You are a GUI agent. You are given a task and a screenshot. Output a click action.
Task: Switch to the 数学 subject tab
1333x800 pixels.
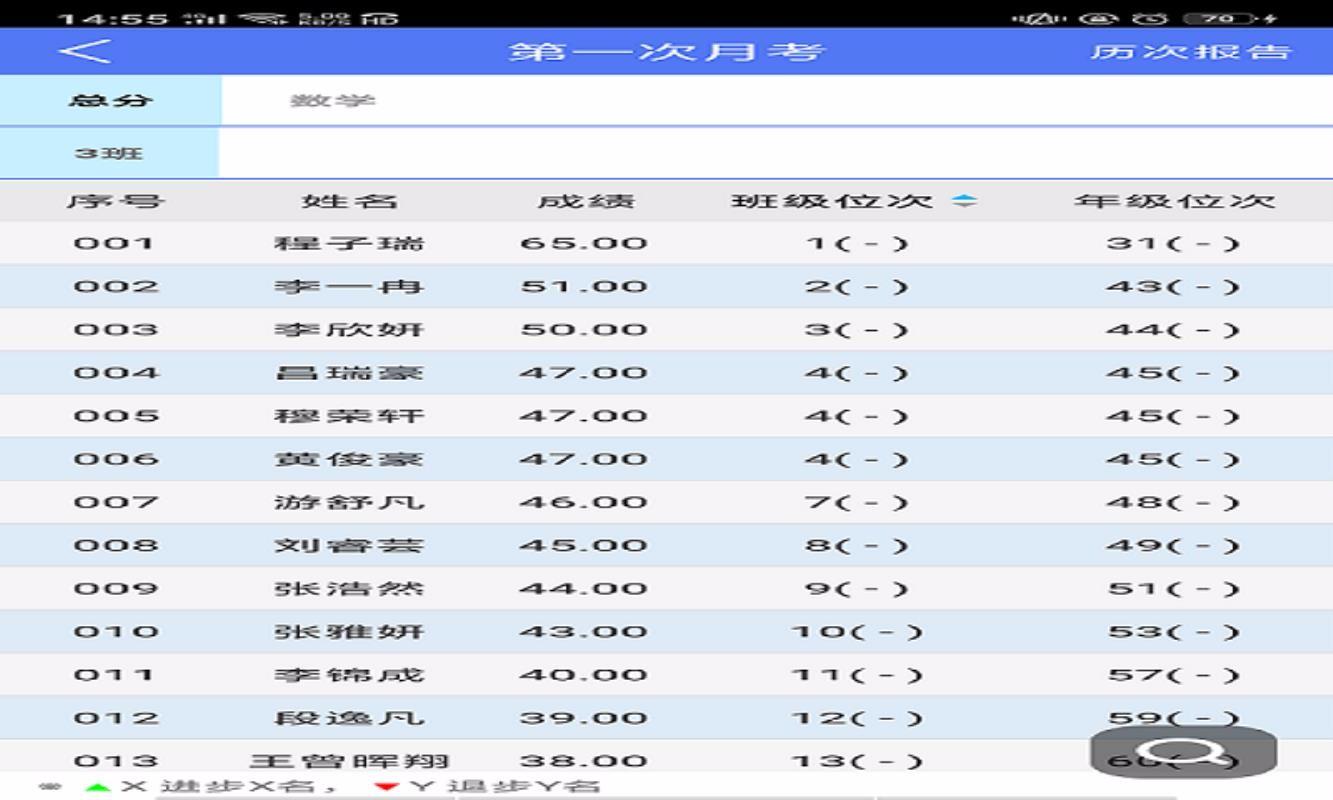tap(333, 101)
